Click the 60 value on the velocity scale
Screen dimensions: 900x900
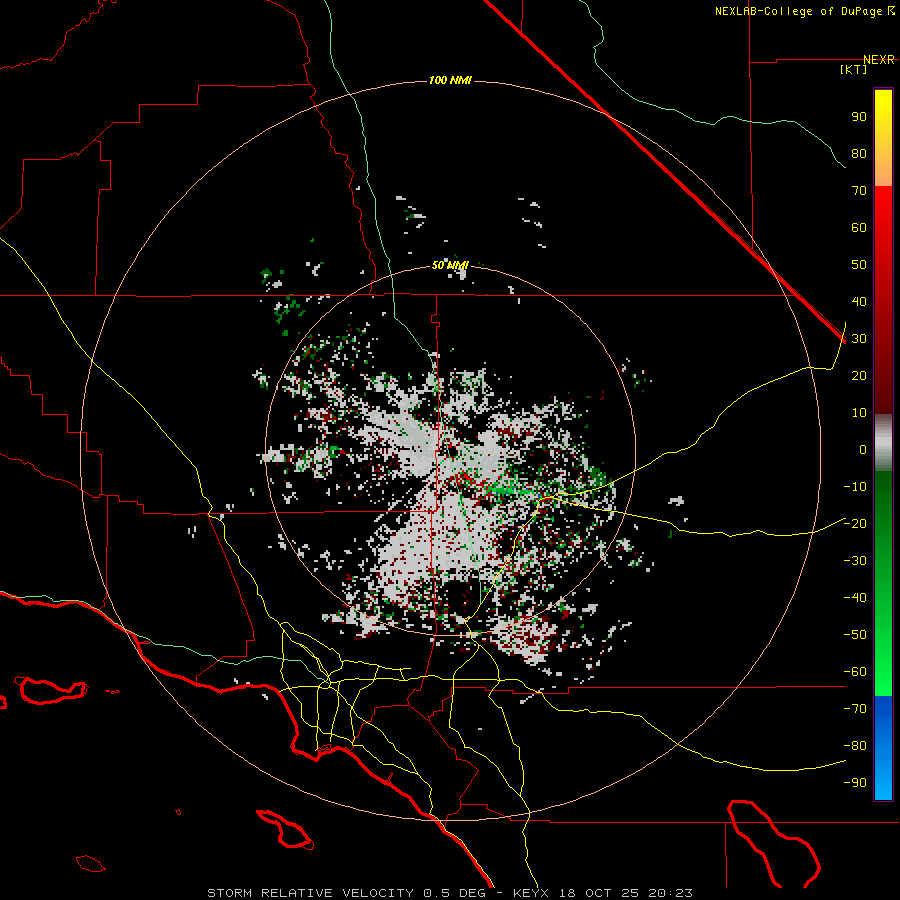tap(859, 227)
